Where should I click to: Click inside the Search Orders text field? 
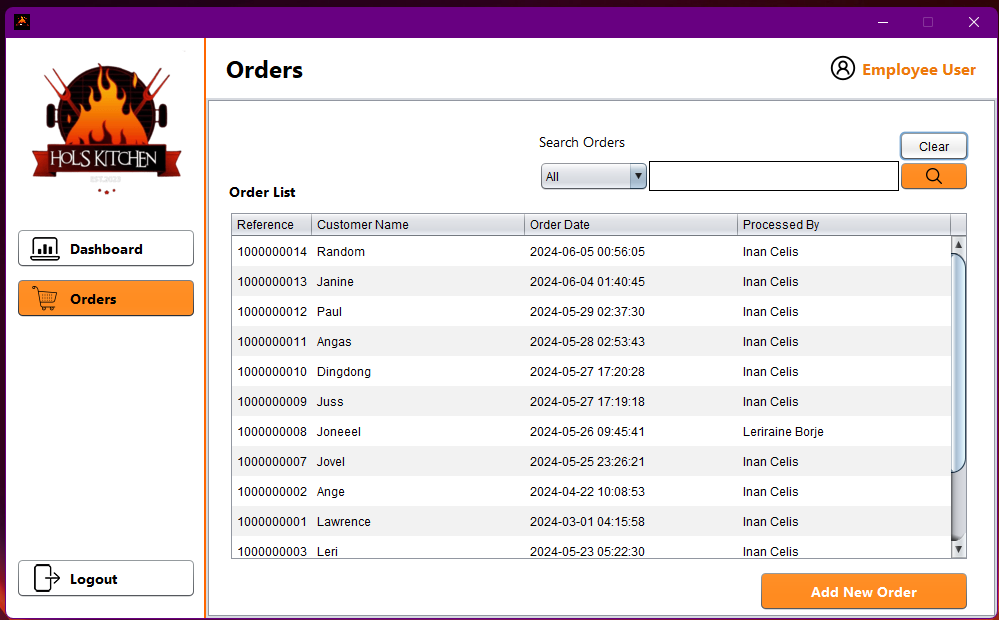[x=773, y=177]
